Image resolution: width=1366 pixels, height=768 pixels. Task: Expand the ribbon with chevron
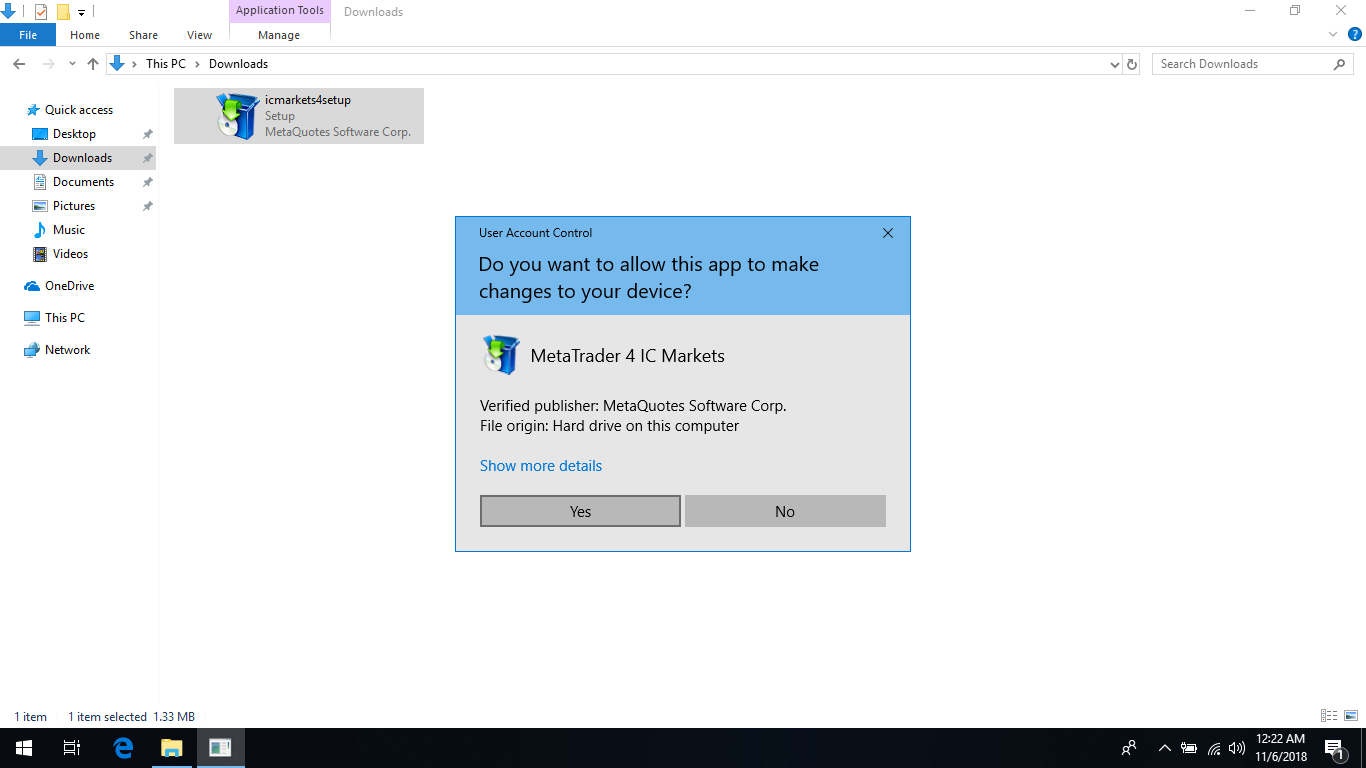click(1332, 34)
